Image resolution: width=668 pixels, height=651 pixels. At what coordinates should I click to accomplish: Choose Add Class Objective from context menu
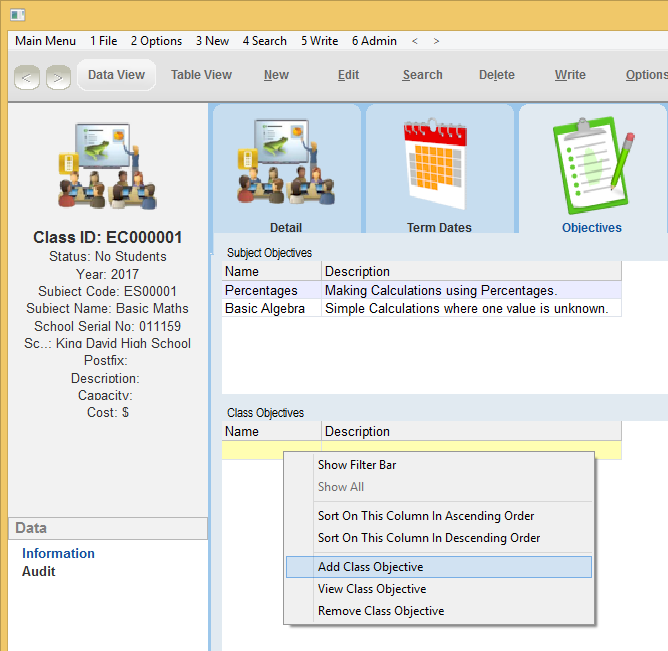pos(370,567)
